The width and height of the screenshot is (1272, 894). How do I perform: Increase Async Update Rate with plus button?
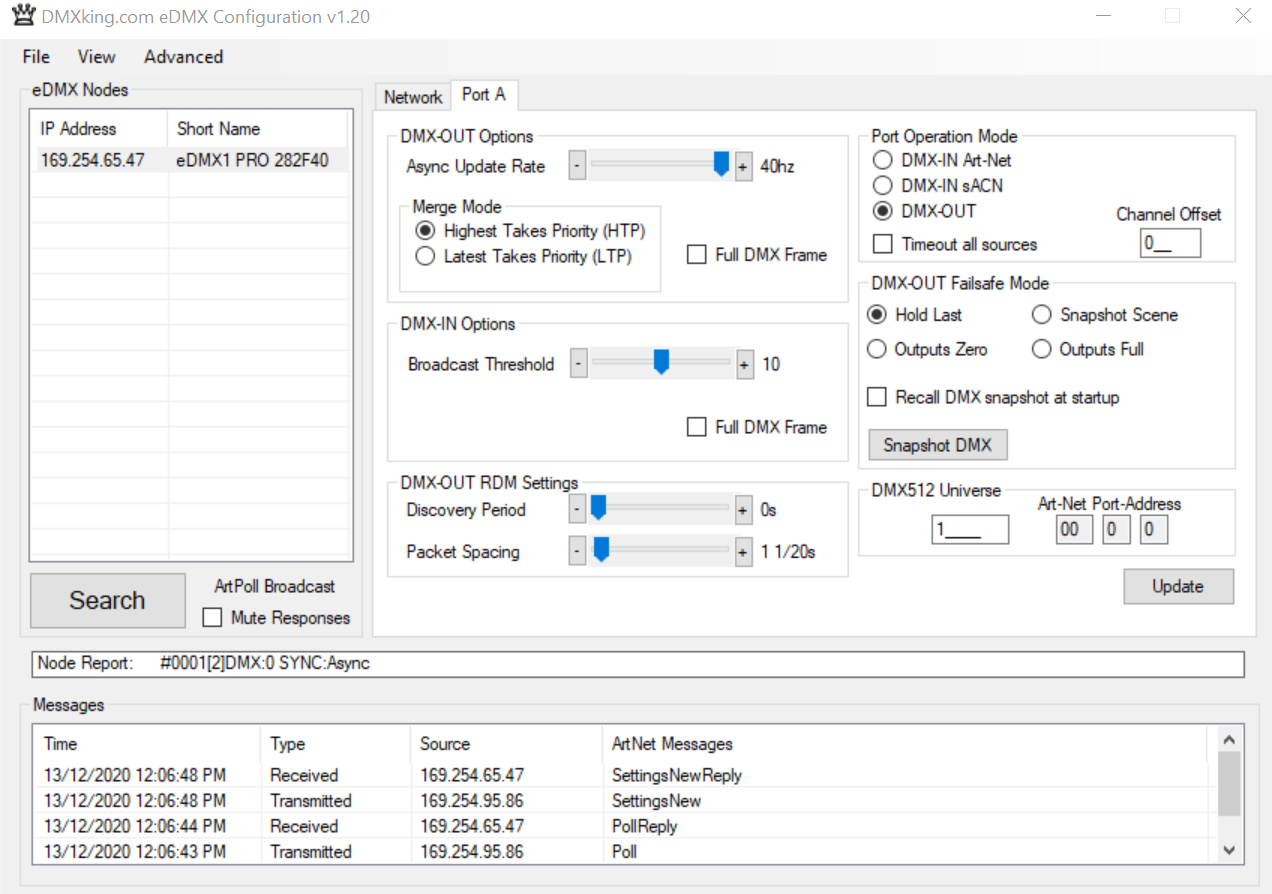click(x=743, y=166)
